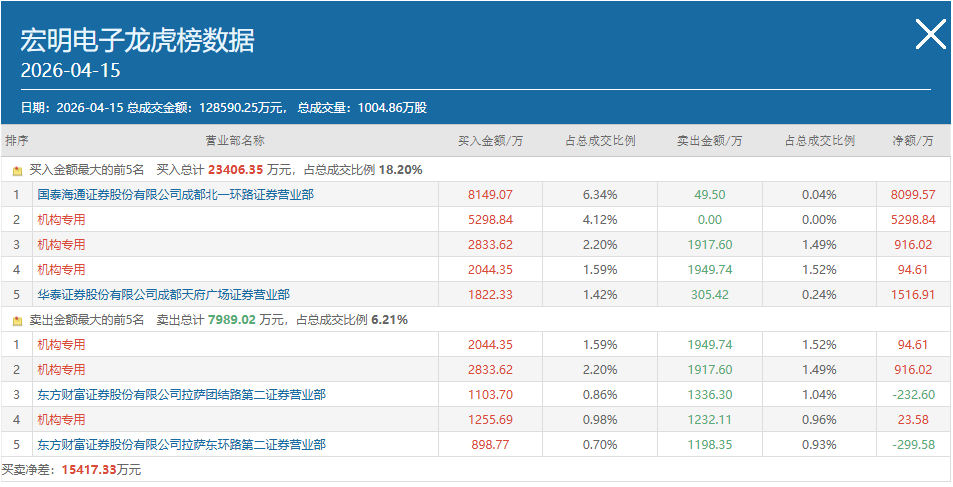
Task: Select the 0.93% proportion cell
Action: click(819, 444)
